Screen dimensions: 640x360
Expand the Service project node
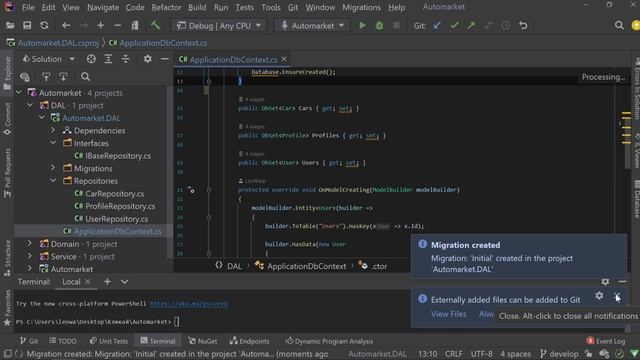pyautogui.click(x=30, y=256)
